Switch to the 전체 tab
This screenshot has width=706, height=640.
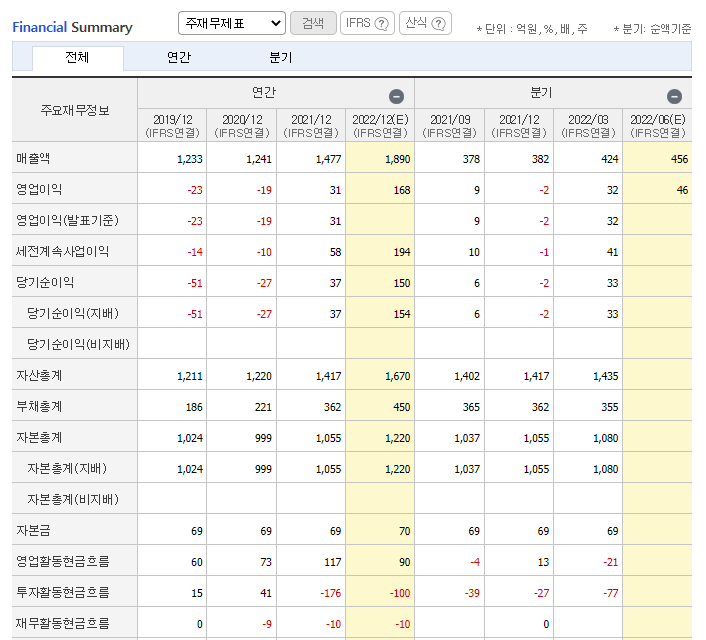(x=77, y=58)
